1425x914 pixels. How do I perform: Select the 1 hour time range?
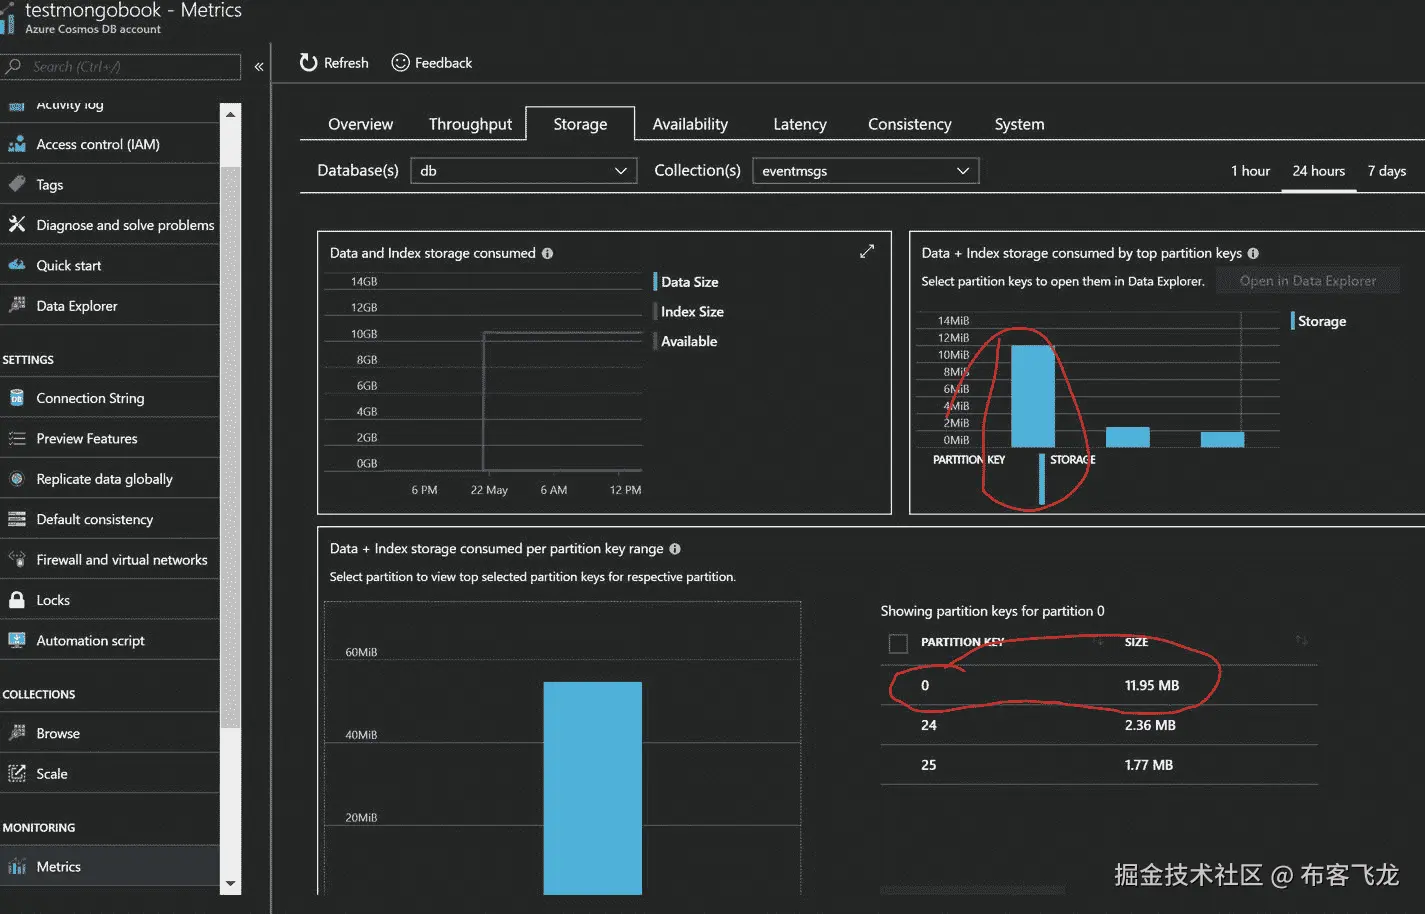click(x=1250, y=171)
